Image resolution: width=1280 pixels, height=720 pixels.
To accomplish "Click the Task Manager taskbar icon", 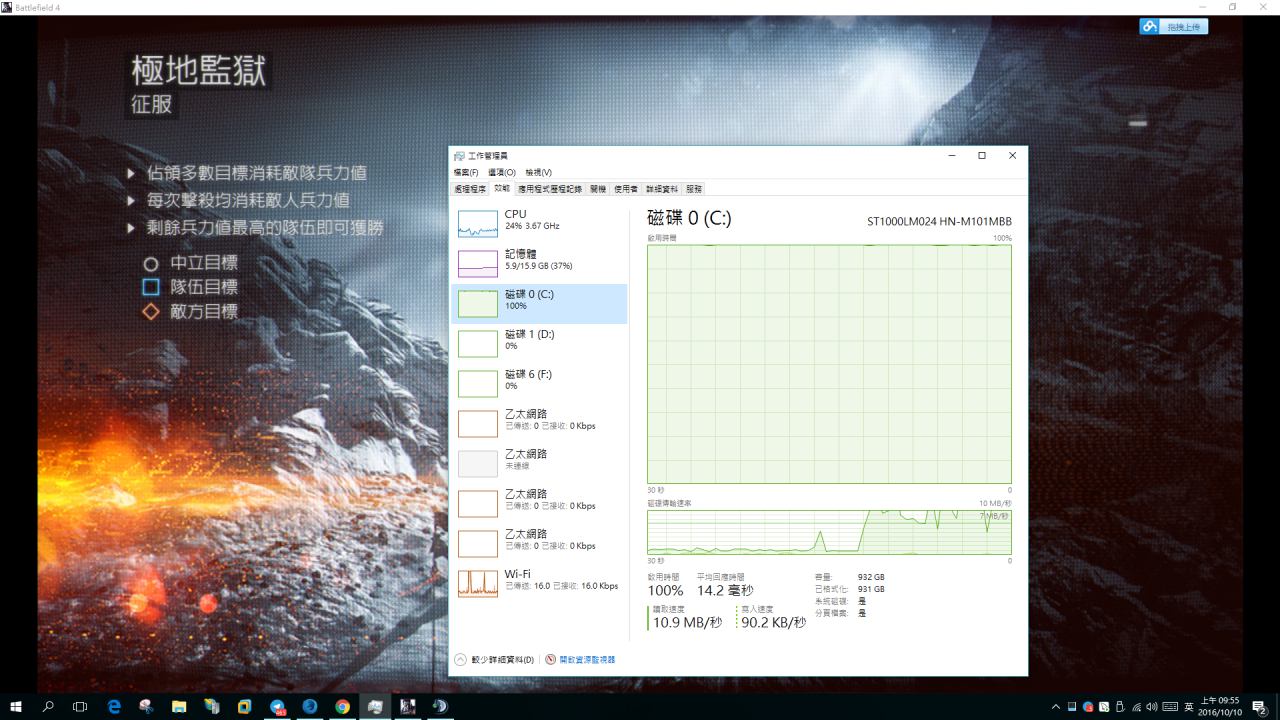I will (375, 706).
